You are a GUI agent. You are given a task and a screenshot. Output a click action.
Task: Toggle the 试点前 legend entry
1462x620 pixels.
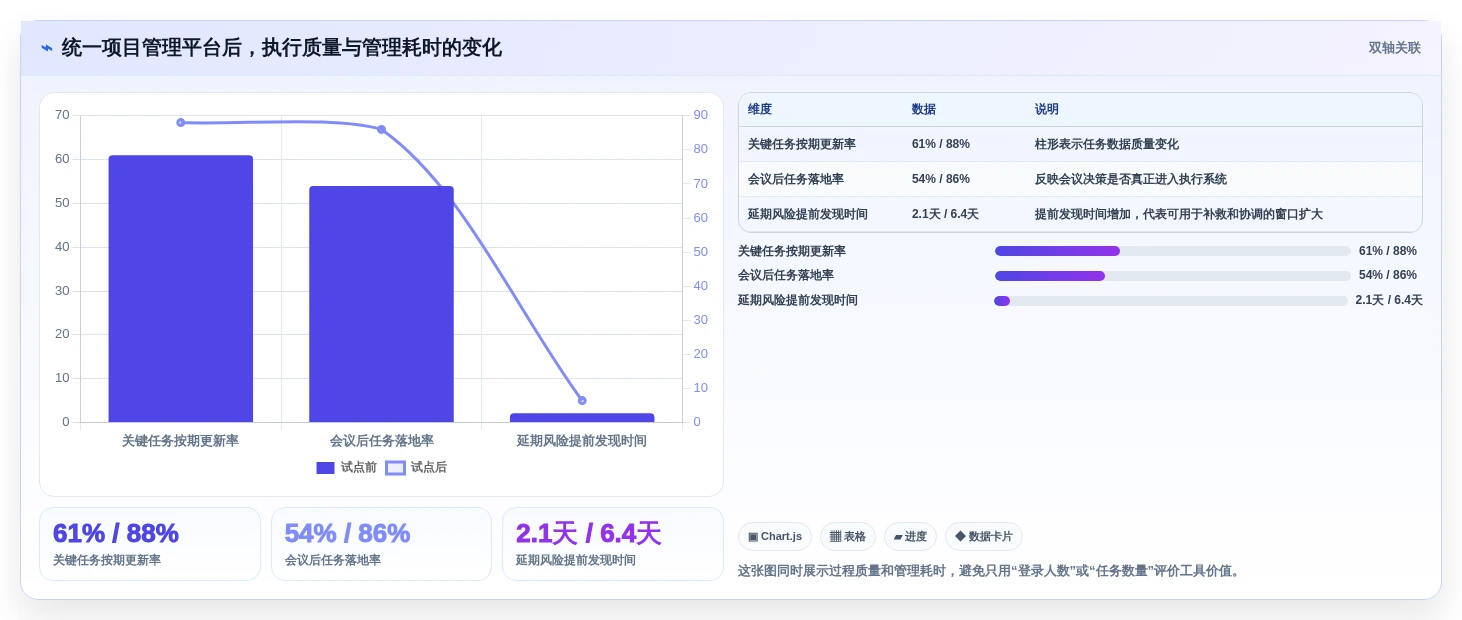[x=346, y=468]
